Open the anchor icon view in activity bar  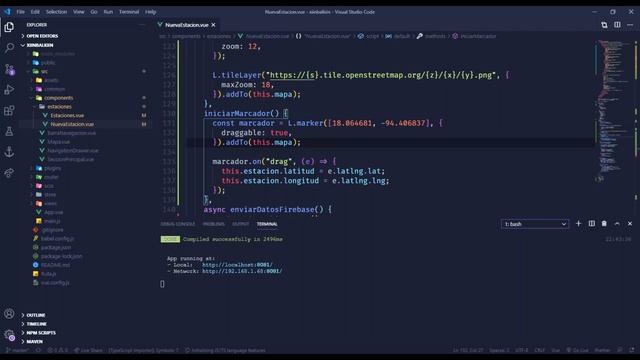tap(9, 152)
